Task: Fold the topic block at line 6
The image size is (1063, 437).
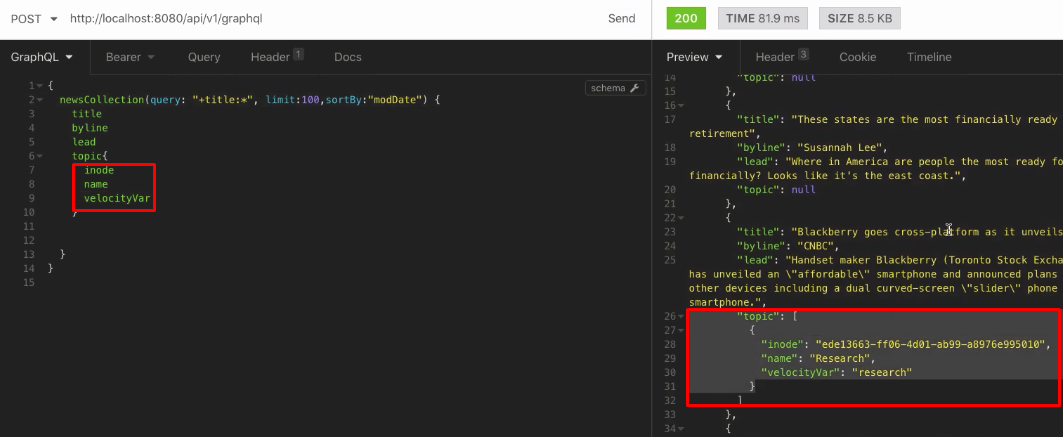Action: (x=39, y=156)
